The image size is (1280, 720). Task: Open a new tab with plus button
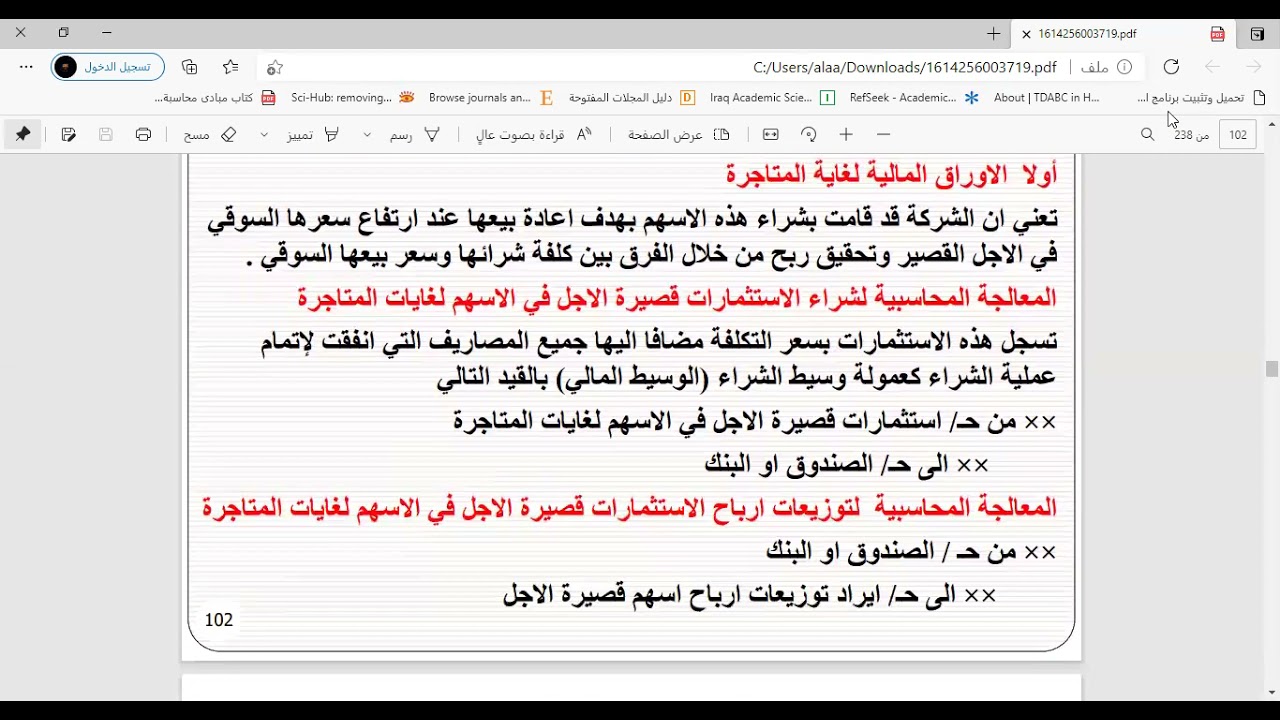coord(993,34)
